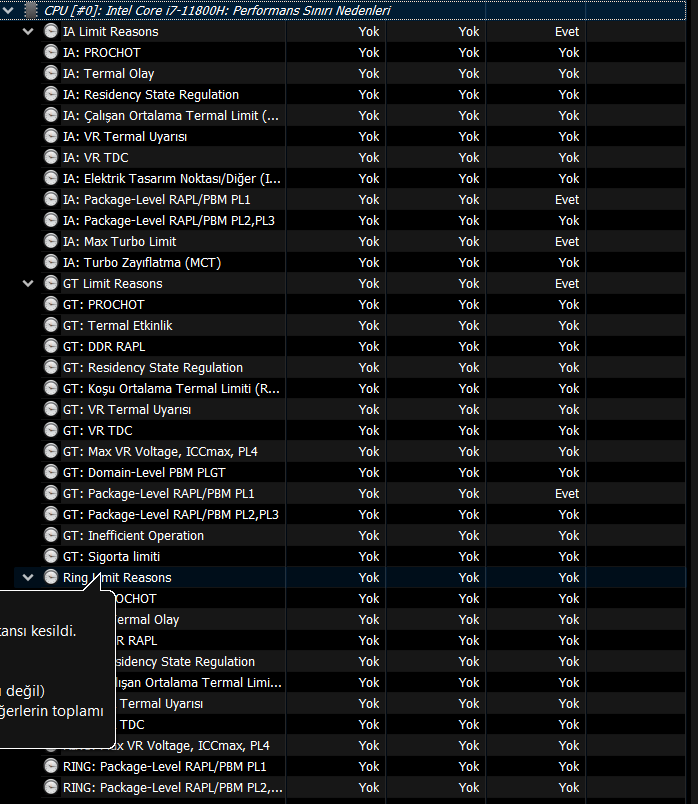Click the Evet value for IA: Package-Level RAPL/PBM PL1

tap(567, 200)
